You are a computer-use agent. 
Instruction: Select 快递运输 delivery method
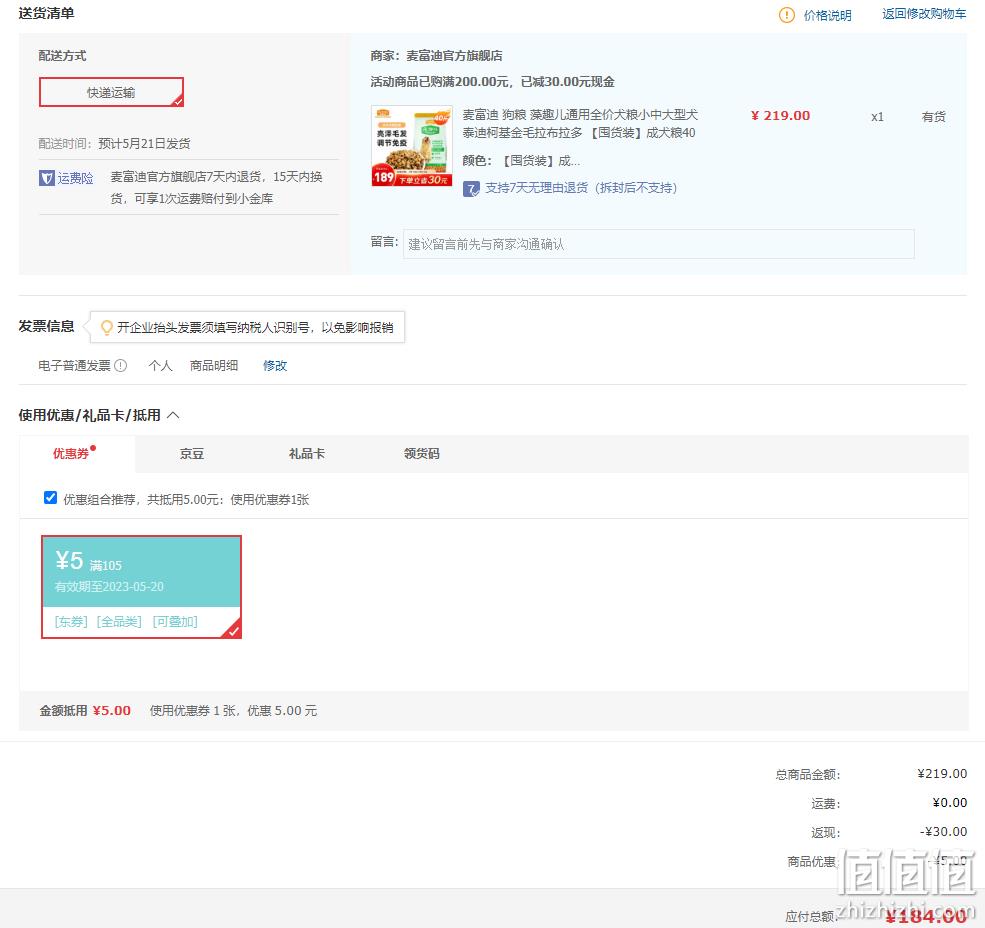point(111,92)
